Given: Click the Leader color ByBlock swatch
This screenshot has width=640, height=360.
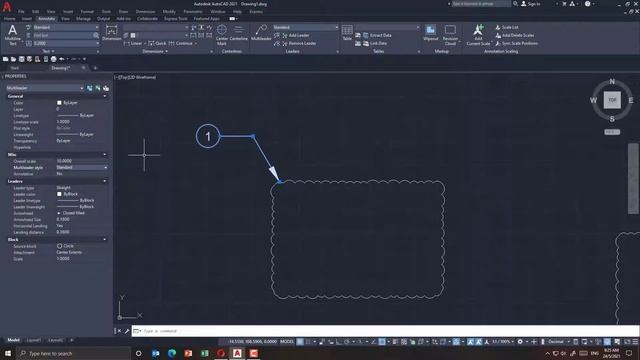Looking at the screenshot, I should (x=59, y=194).
